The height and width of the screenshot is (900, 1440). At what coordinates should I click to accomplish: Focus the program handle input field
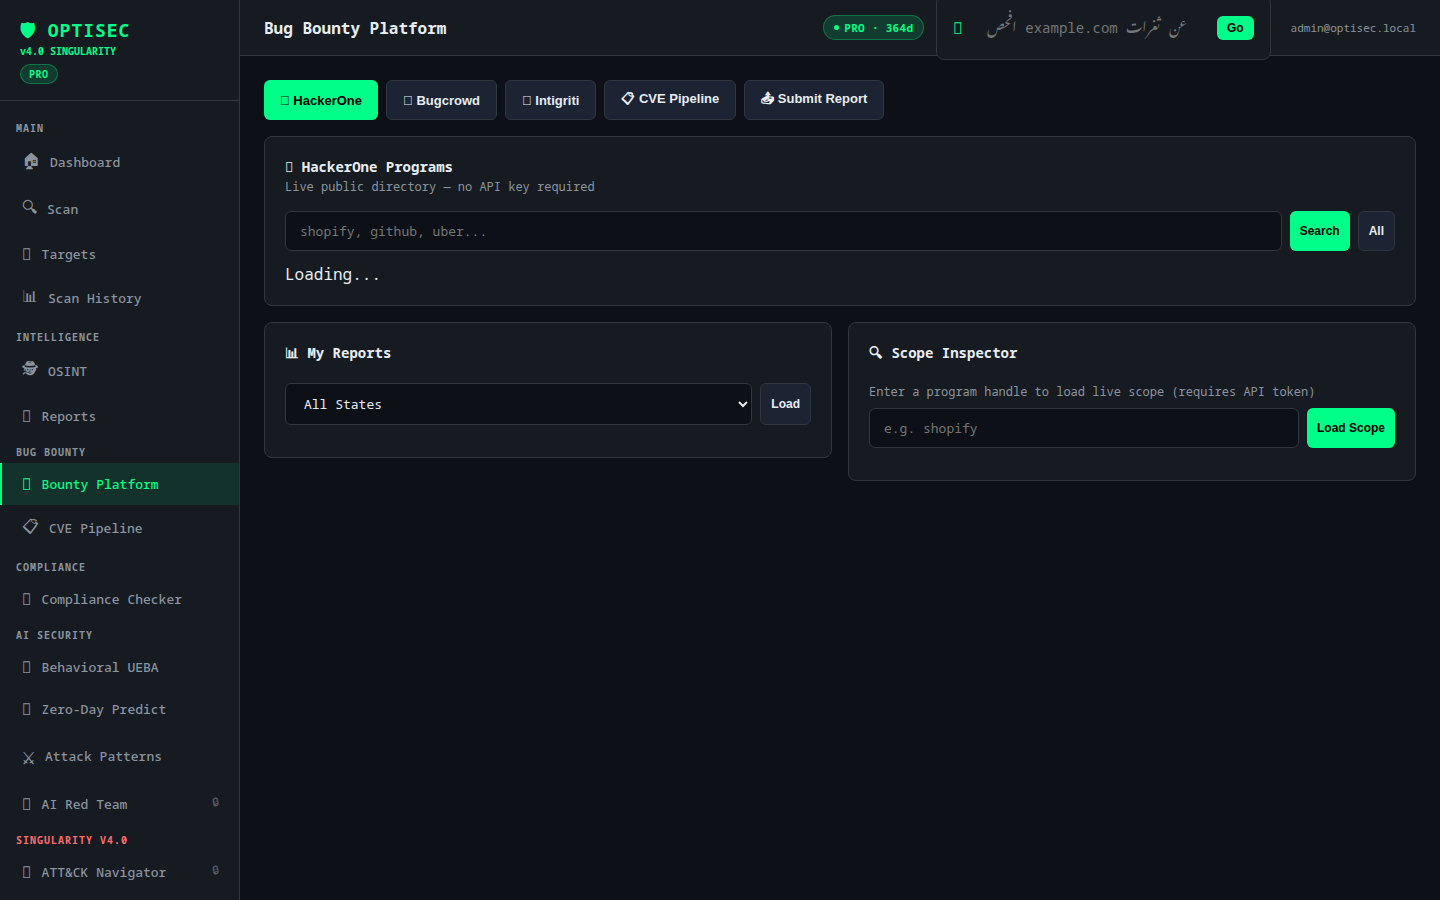pyautogui.click(x=1084, y=428)
